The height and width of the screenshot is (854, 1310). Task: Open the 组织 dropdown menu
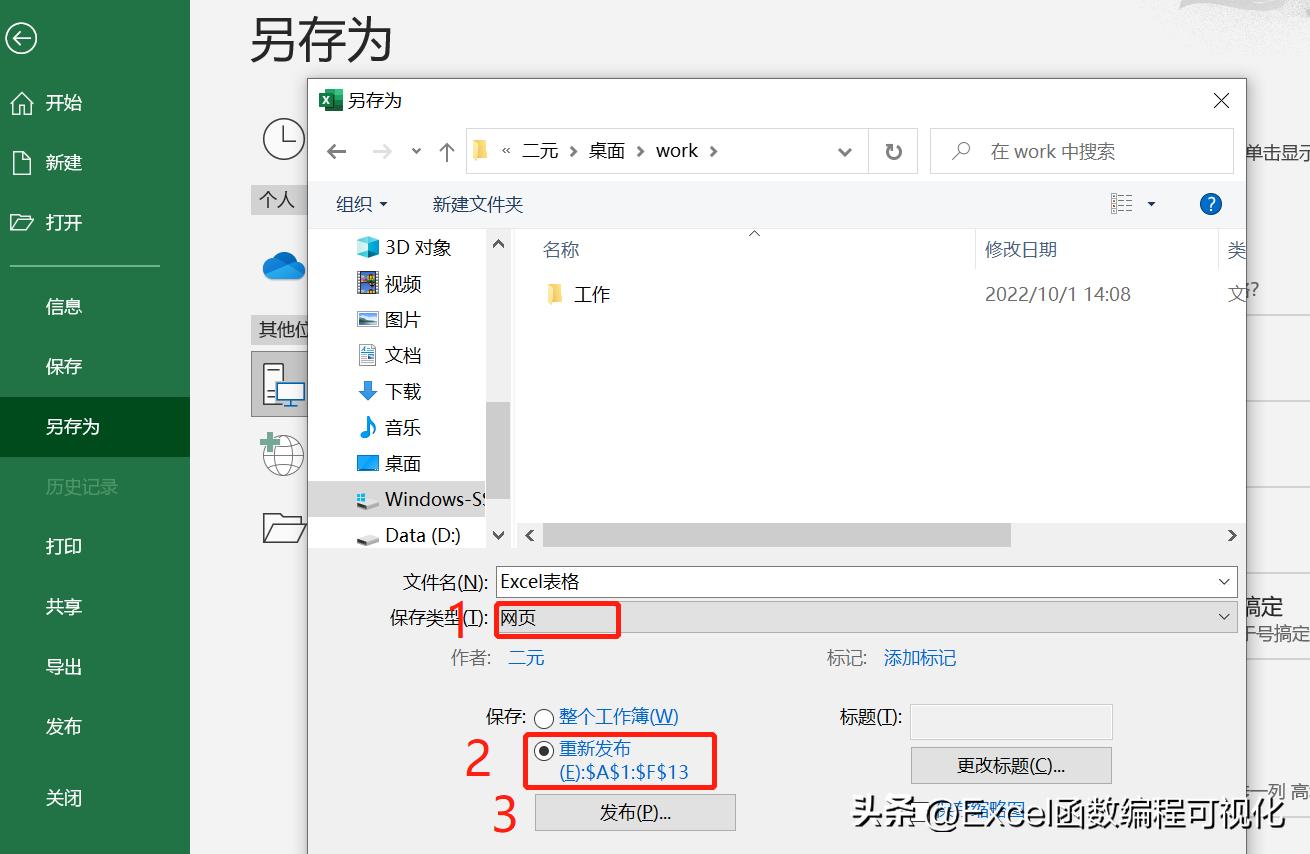click(362, 204)
